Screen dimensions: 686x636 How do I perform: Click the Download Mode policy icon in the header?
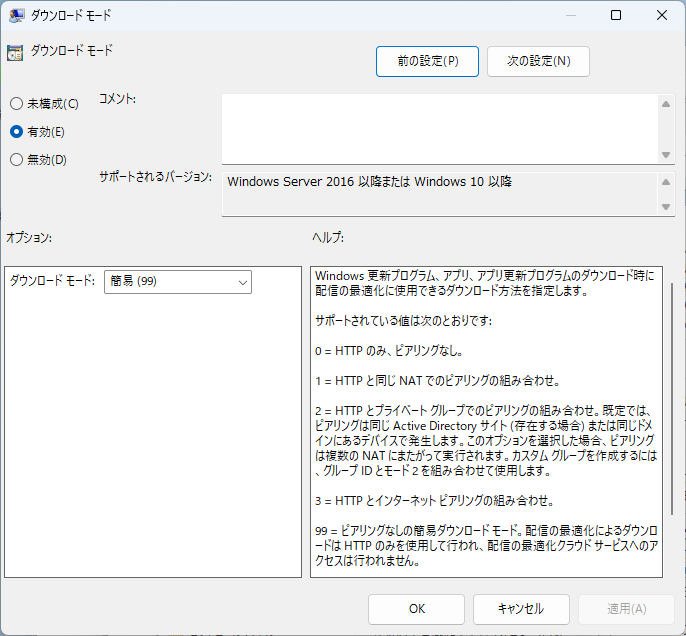[15, 52]
